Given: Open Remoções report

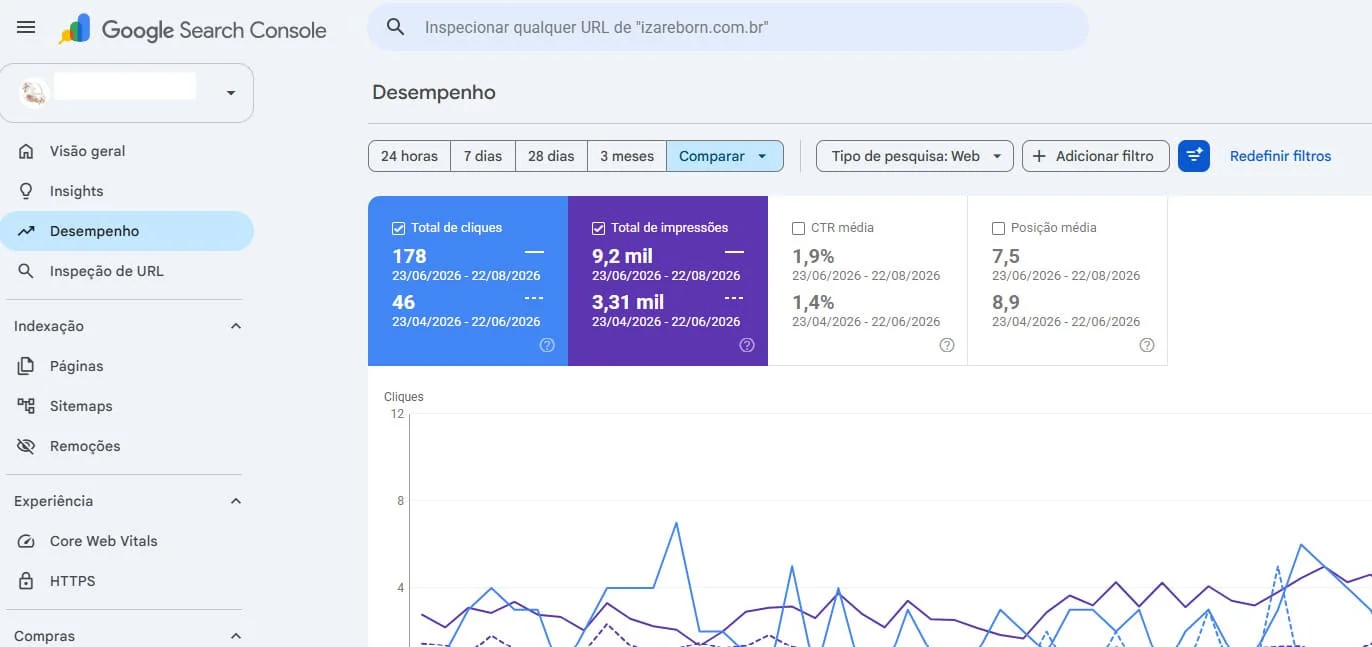Looking at the screenshot, I should [x=127, y=446].
